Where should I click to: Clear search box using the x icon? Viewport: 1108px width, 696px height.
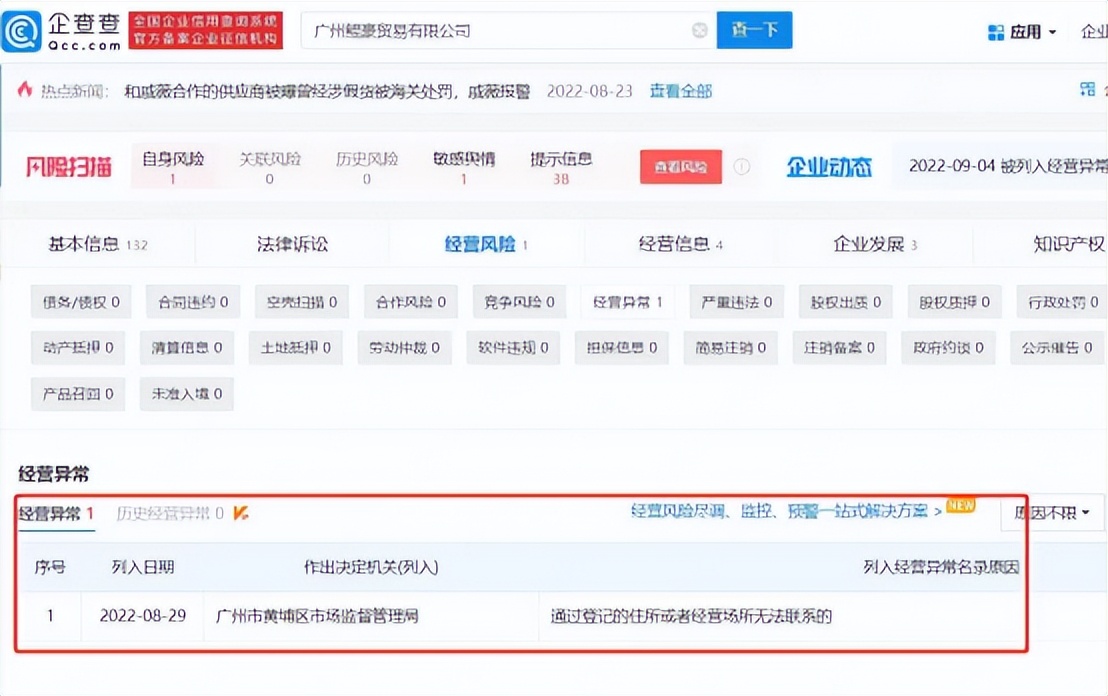coord(699,30)
